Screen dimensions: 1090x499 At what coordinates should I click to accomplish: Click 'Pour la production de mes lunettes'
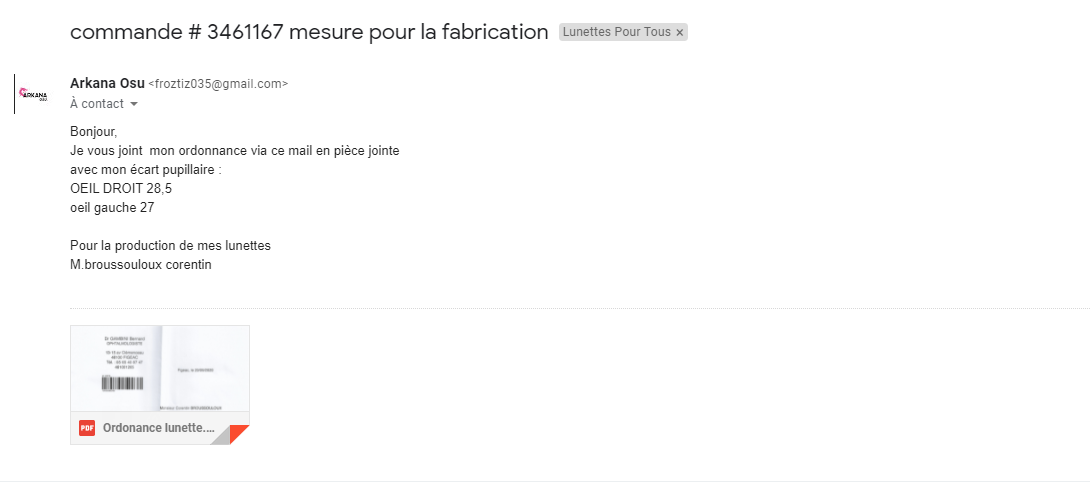[x=170, y=245]
